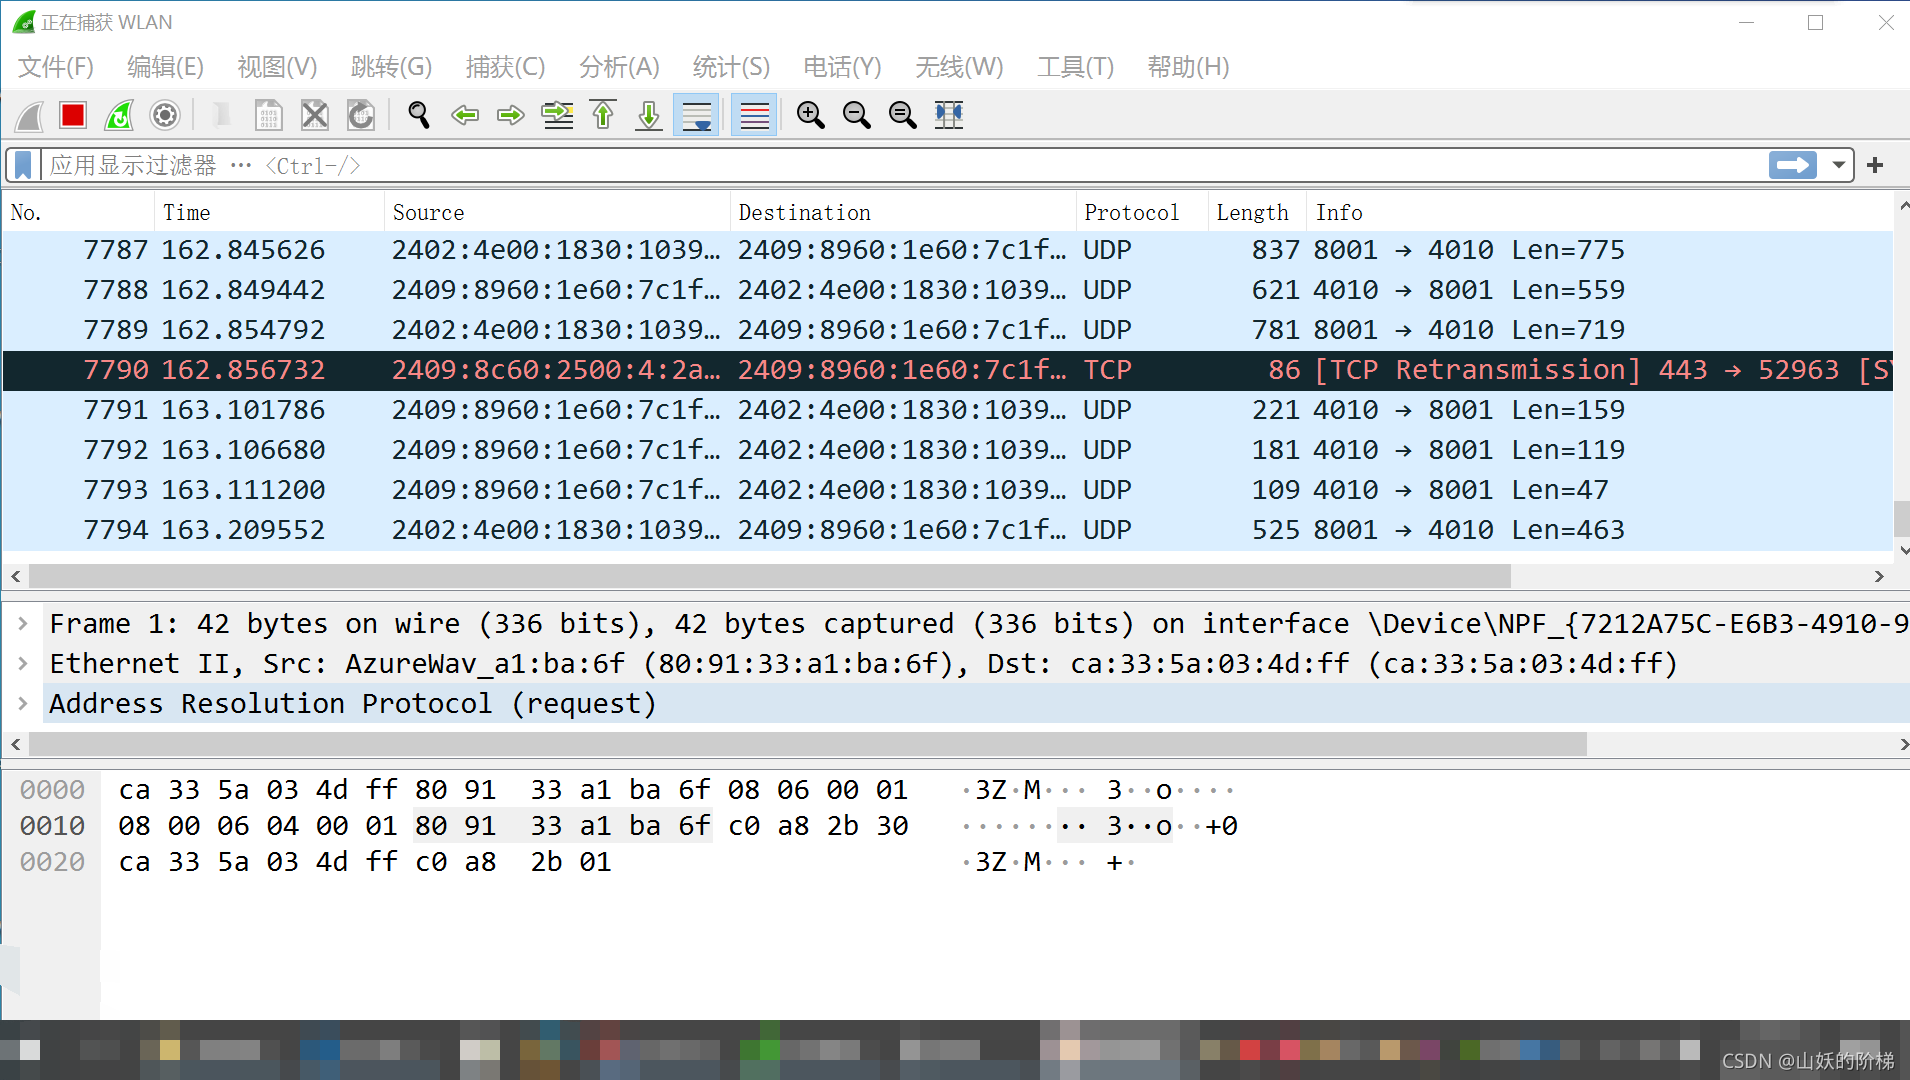
Task: Select hex offset 0020 row label
Action: coord(53,862)
